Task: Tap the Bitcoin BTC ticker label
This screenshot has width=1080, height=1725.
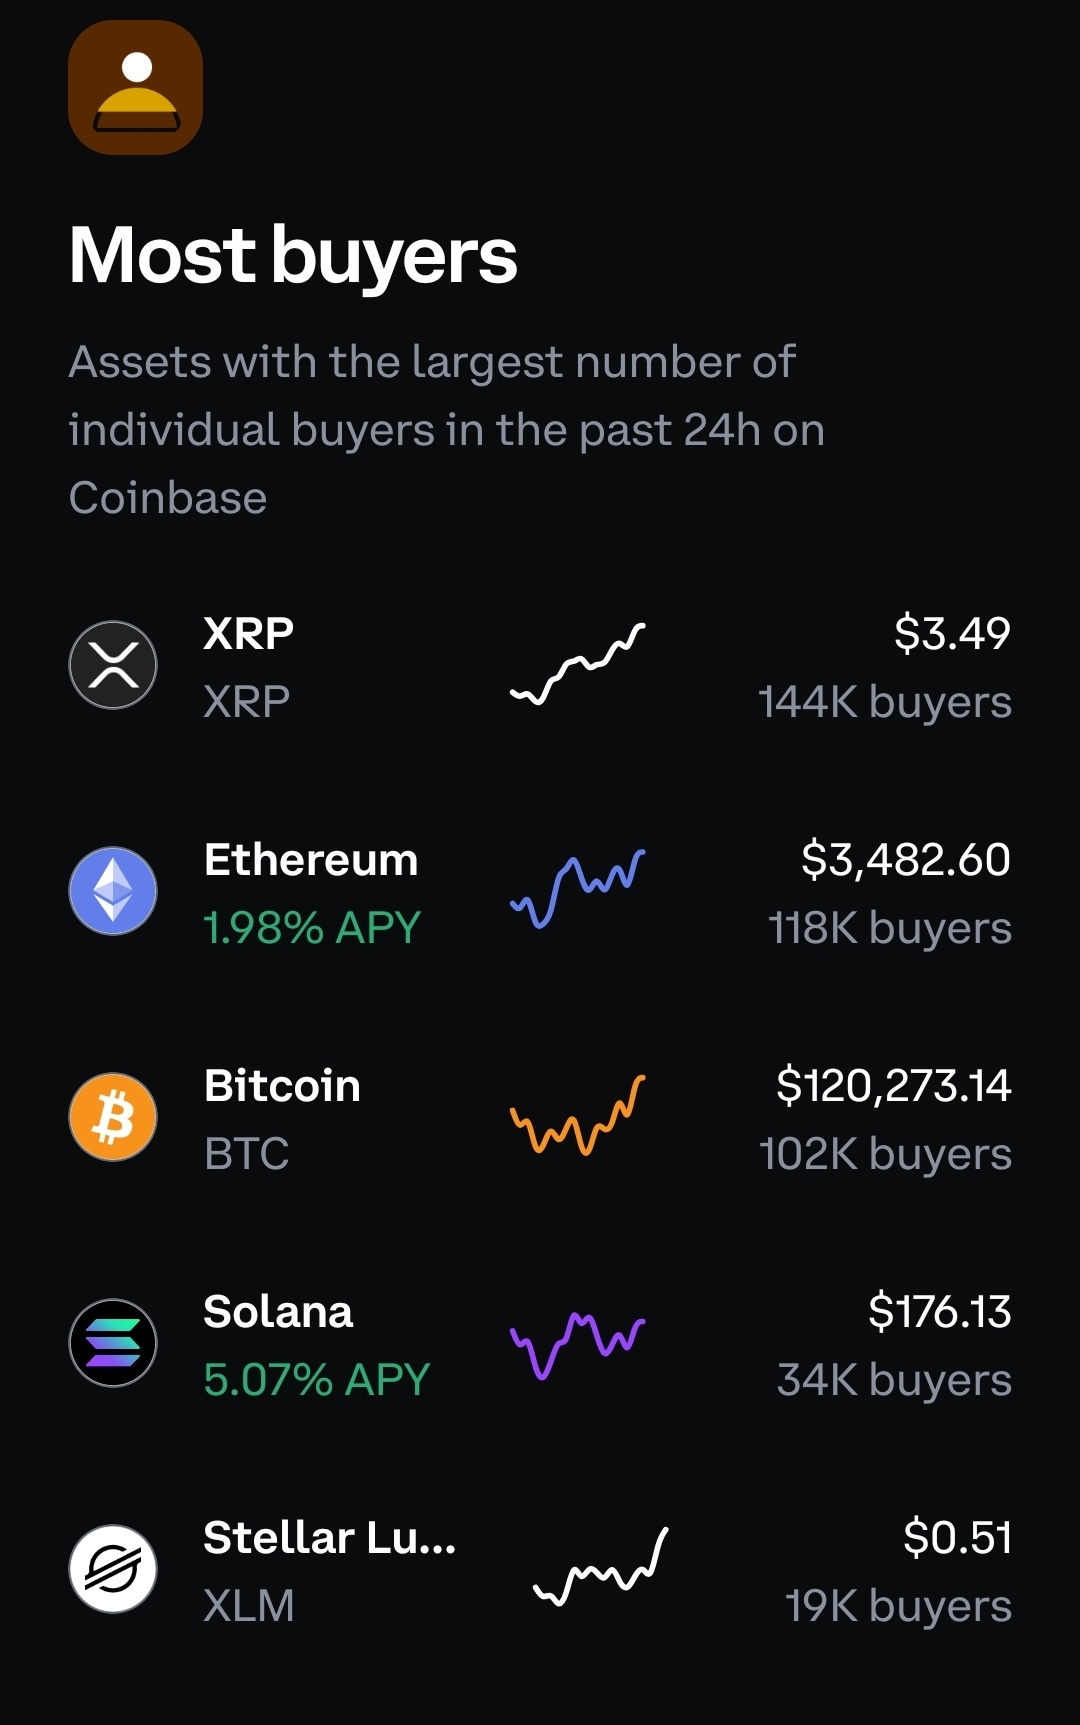Action: coord(247,1154)
